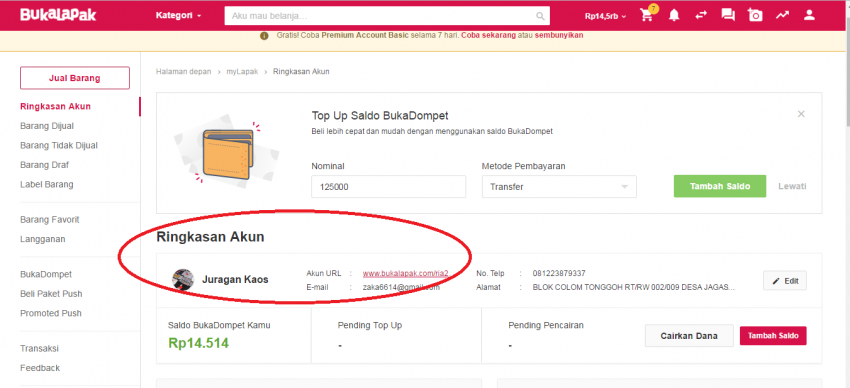The image size is (850, 388).
Task: Open Barang Draf in sidebar
Action: pos(44,165)
